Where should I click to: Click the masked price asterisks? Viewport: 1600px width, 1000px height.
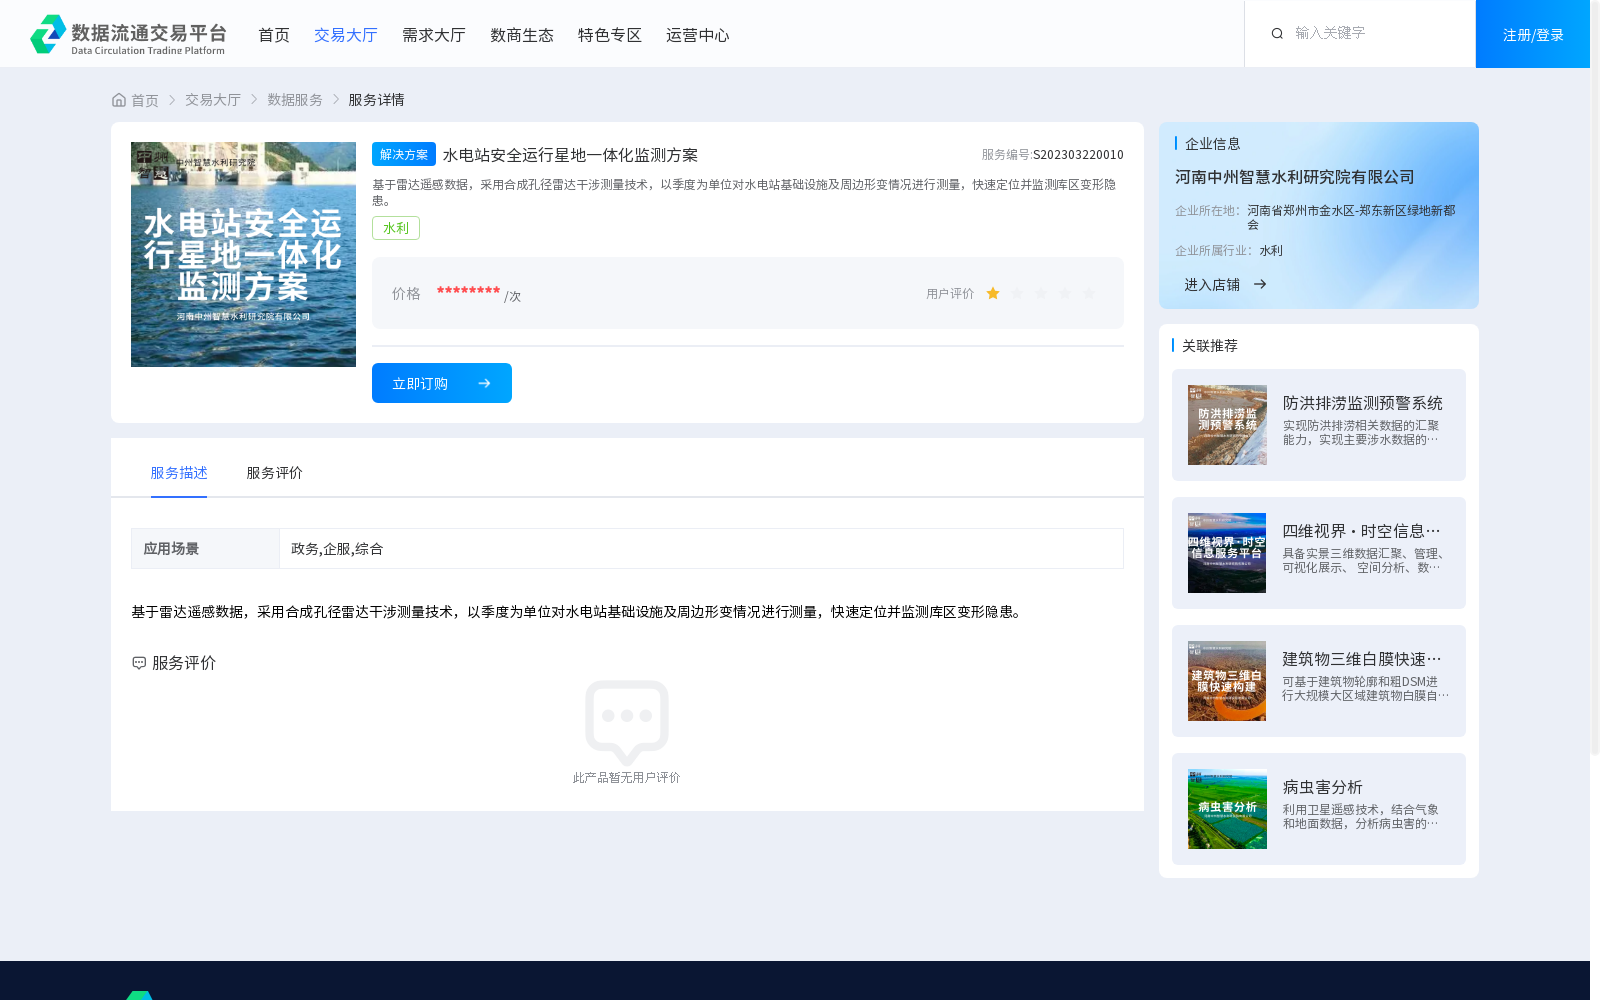pyautogui.click(x=468, y=292)
